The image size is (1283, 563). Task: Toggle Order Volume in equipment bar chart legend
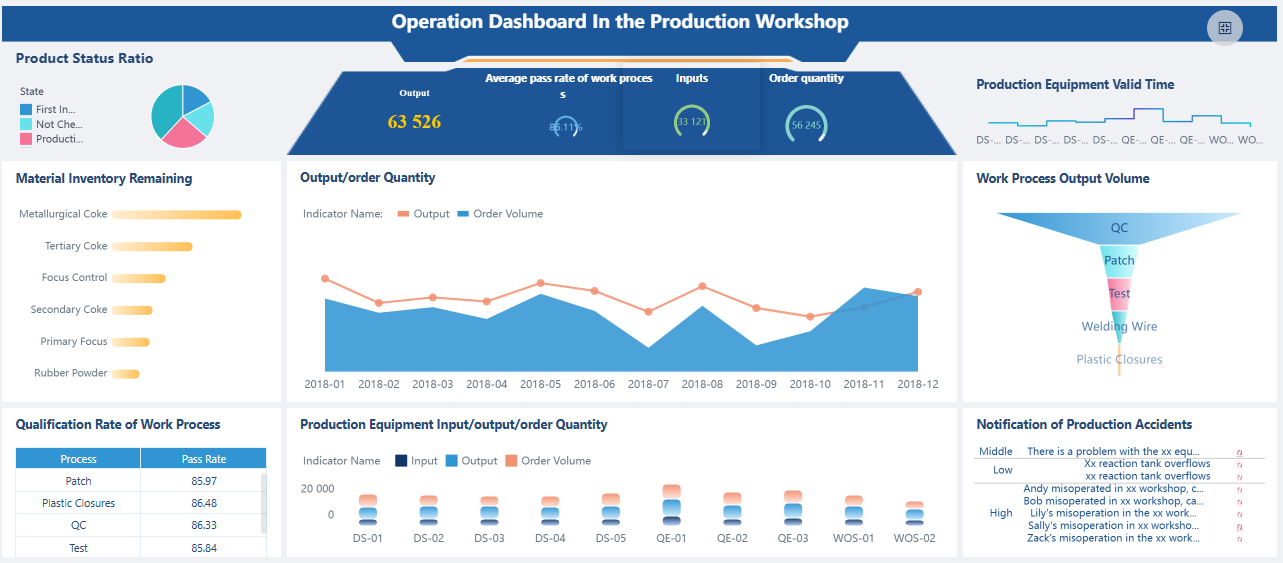547,461
